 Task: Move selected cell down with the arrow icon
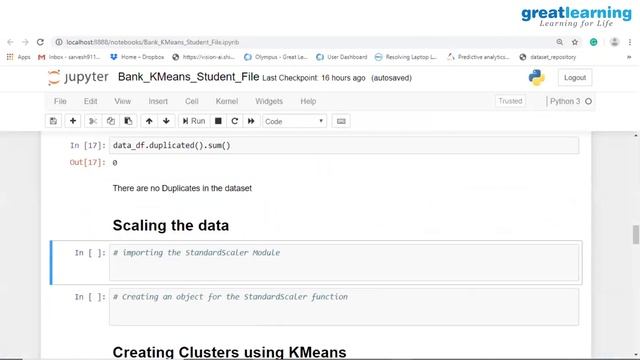166,121
